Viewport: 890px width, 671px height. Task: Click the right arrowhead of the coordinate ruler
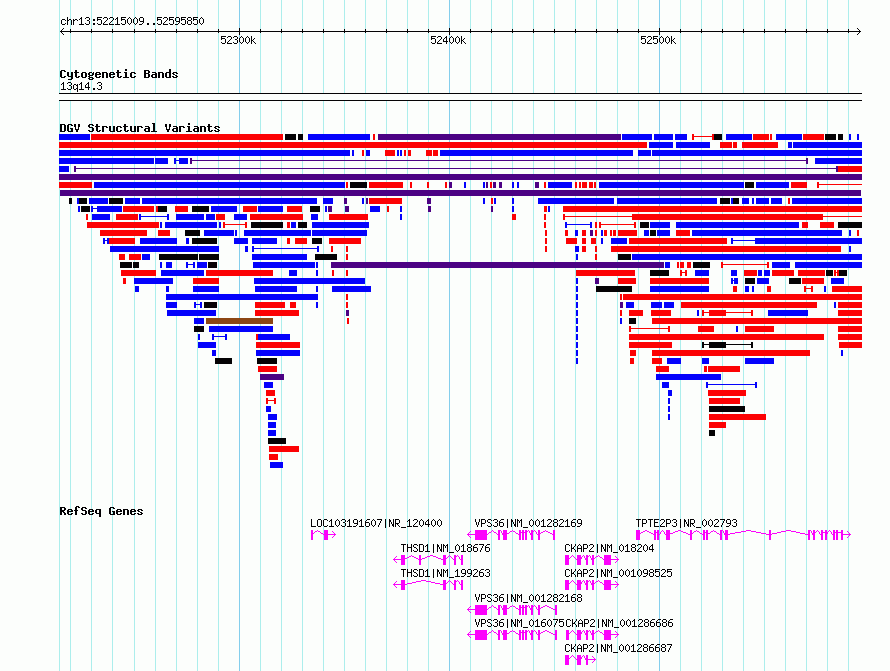(859, 31)
